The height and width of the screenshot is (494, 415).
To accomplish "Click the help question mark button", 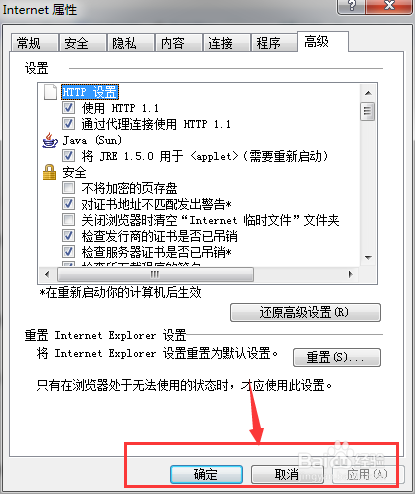I will click(x=351, y=6).
